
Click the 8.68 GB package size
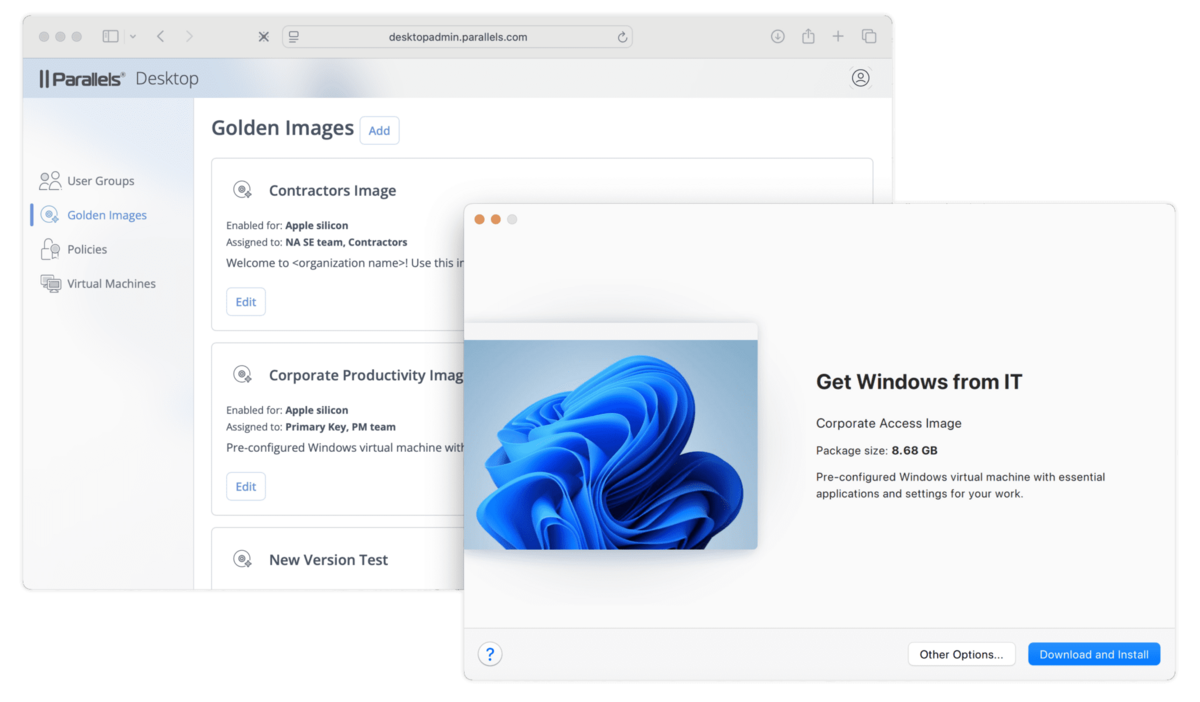pyautogui.click(x=914, y=450)
